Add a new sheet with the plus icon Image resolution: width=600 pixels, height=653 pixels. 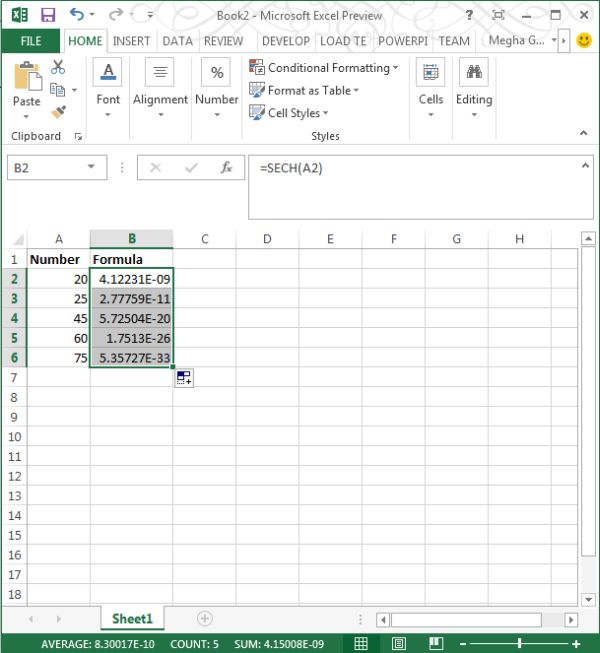point(204,618)
